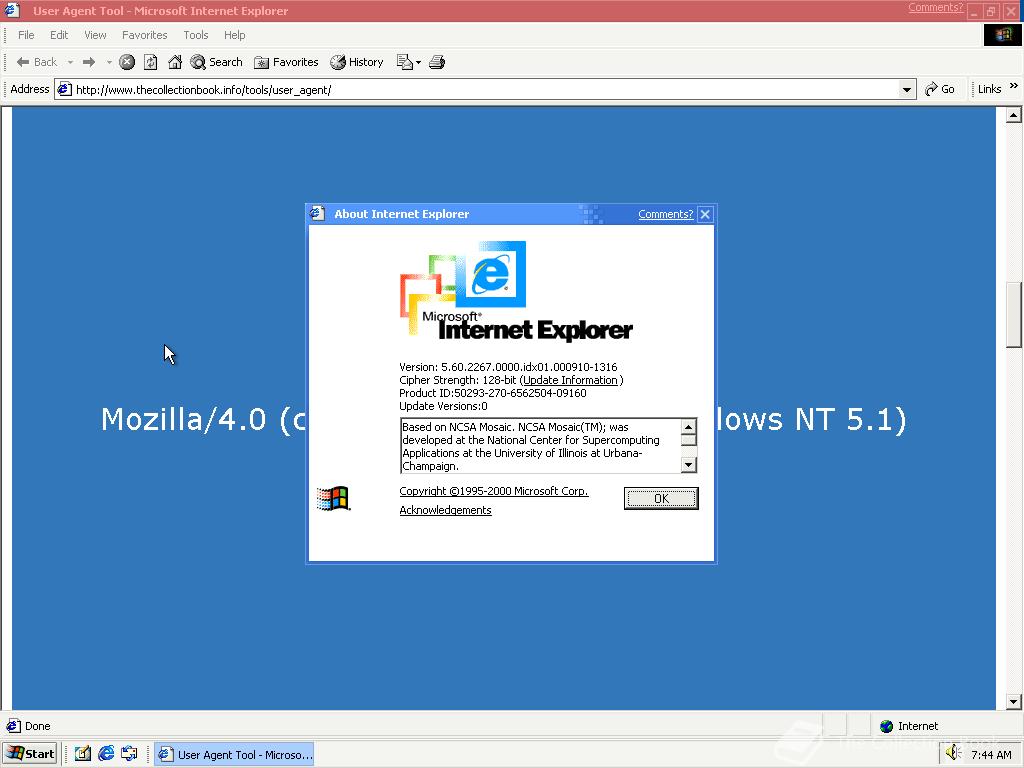Click the credits box scrollbar thumb

point(688,440)
